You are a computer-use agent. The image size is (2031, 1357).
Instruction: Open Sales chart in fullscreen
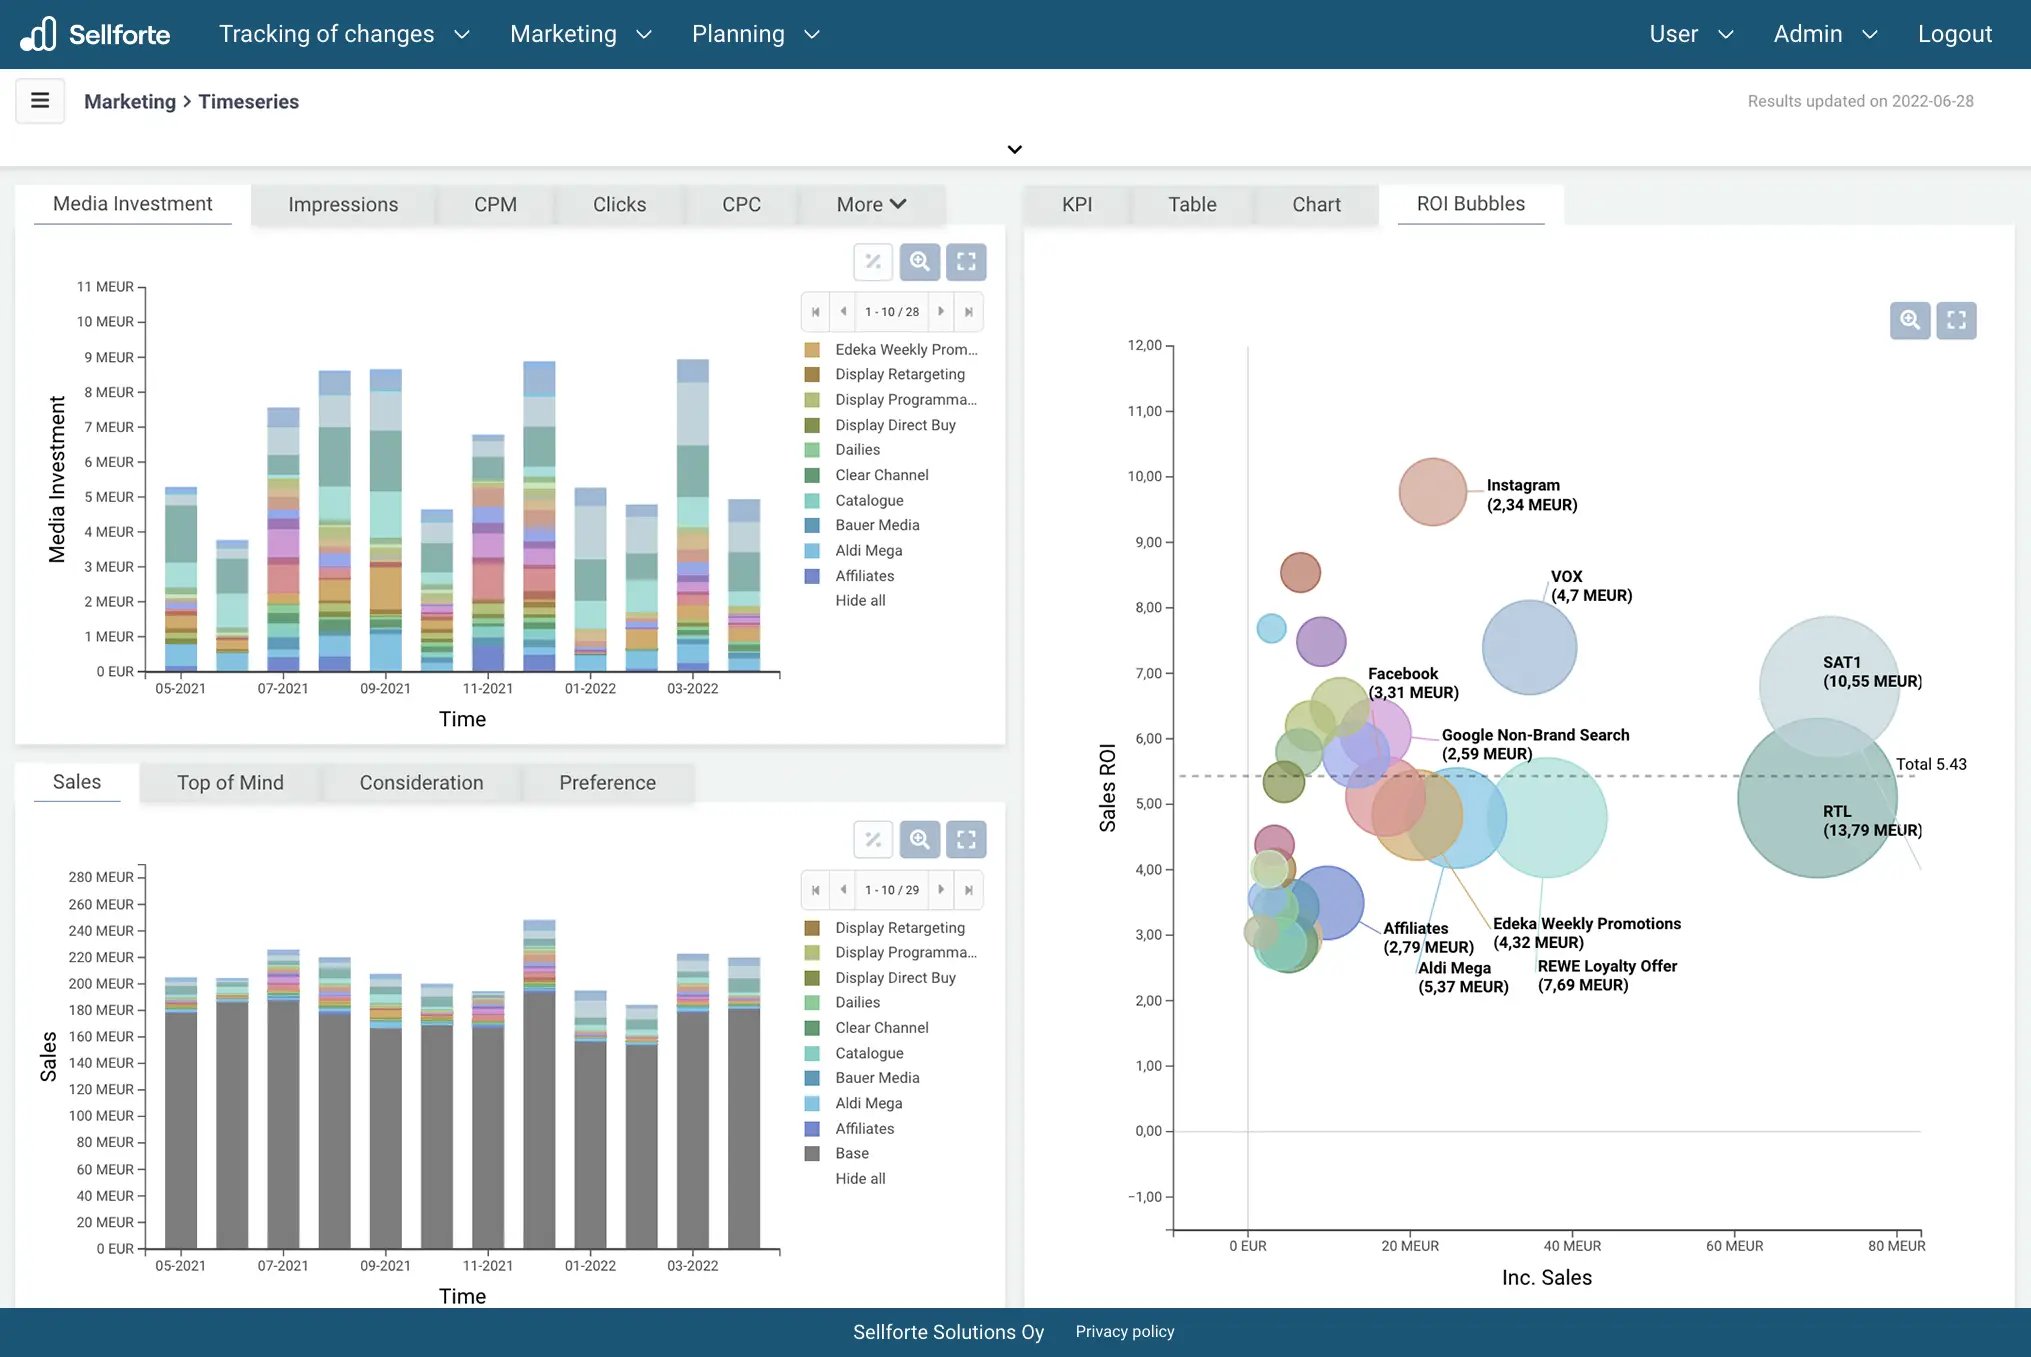point(966,840)
